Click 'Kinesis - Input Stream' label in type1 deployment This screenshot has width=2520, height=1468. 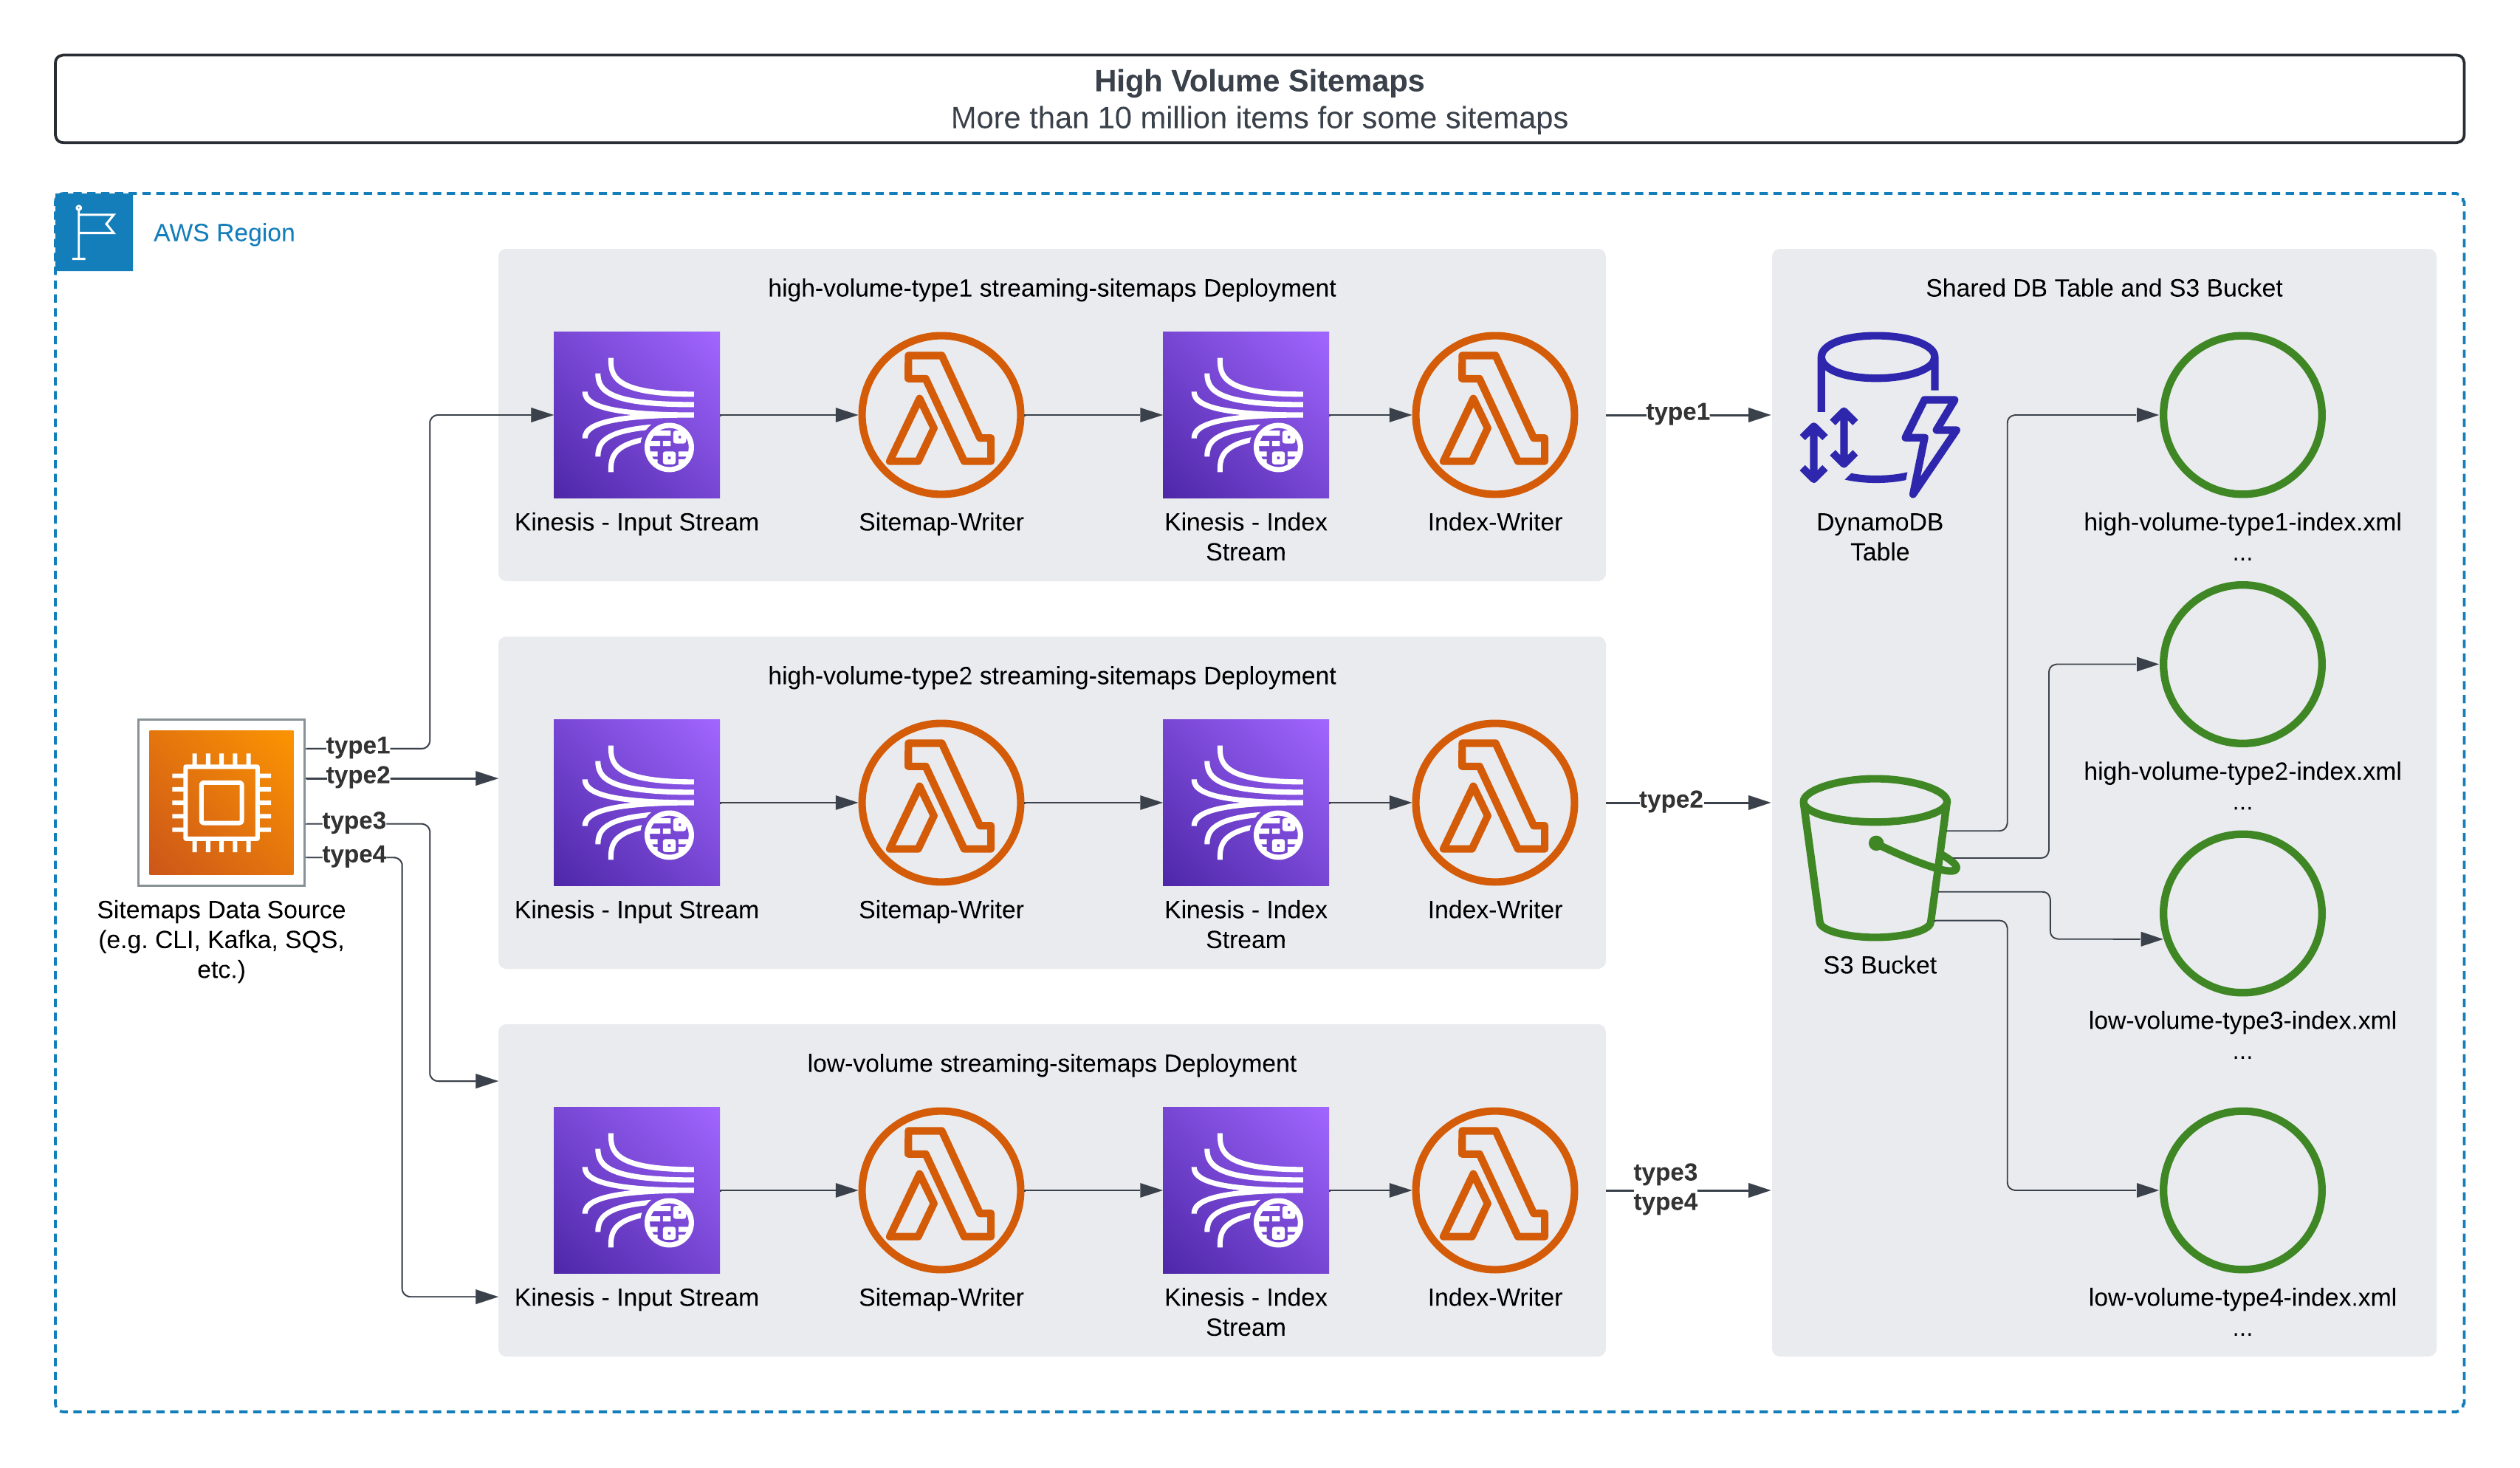tap(636, 522)
